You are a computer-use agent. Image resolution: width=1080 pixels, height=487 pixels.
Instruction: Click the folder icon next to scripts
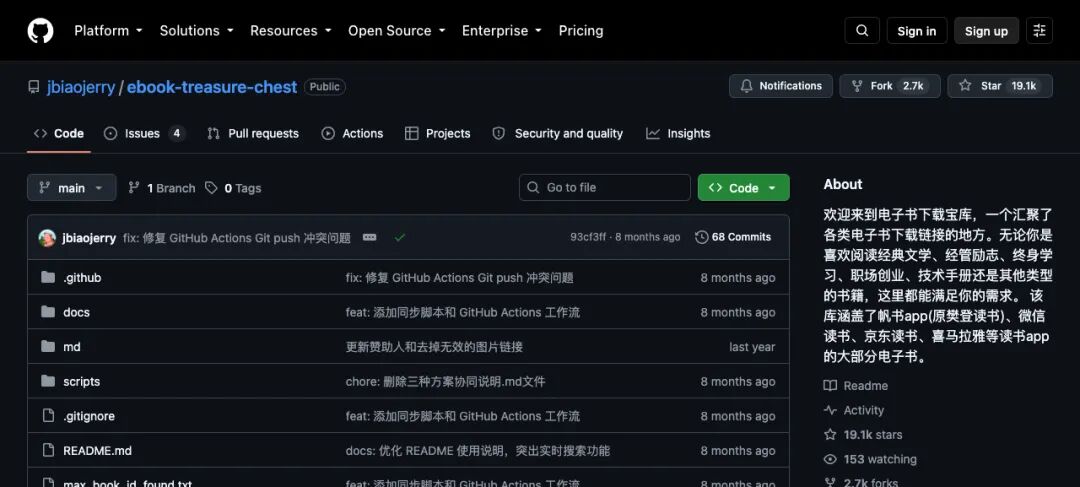point(48,381)
